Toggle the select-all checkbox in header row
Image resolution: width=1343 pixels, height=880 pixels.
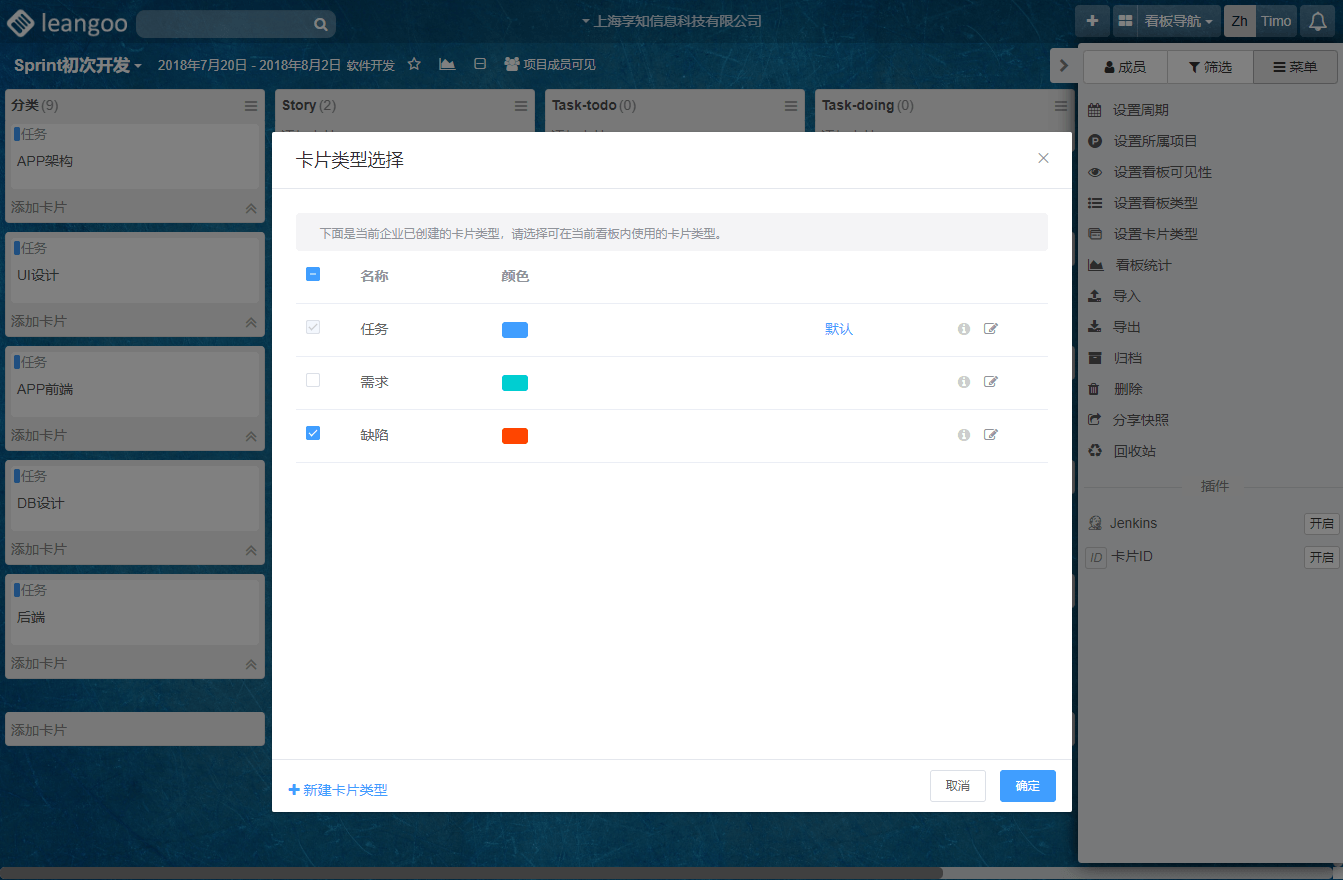coord(313,274)
